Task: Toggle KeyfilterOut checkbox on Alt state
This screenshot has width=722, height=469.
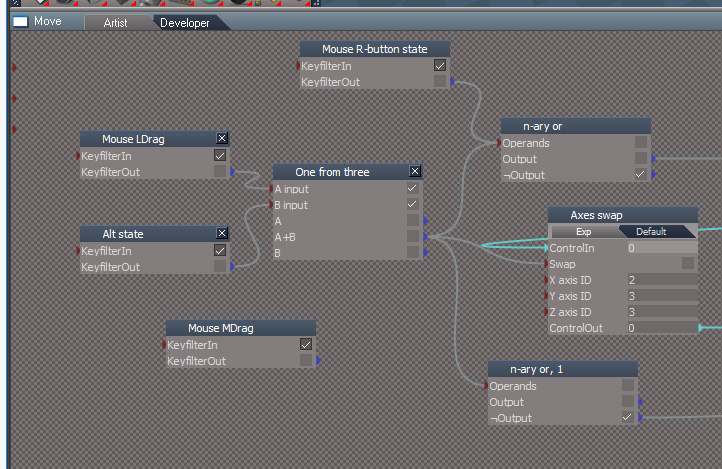Action: pos(220,266)
